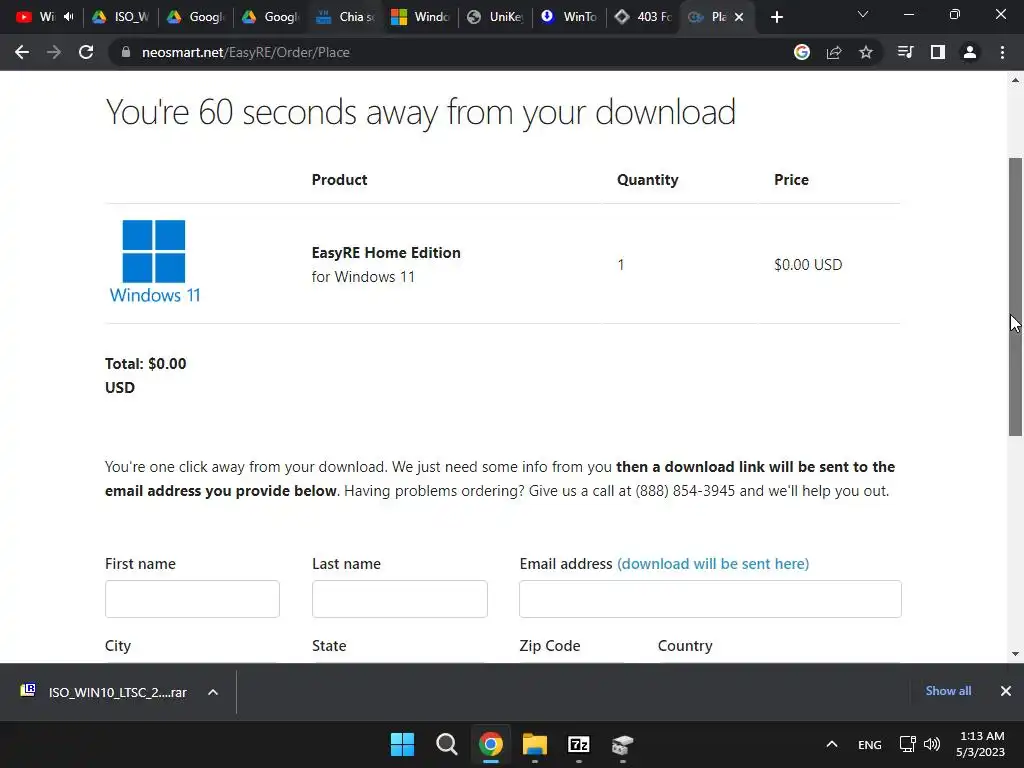This screenshot has width=1024, height=768.
Task: Open 7-Zip from the taskbar
Action: point(579,744)
